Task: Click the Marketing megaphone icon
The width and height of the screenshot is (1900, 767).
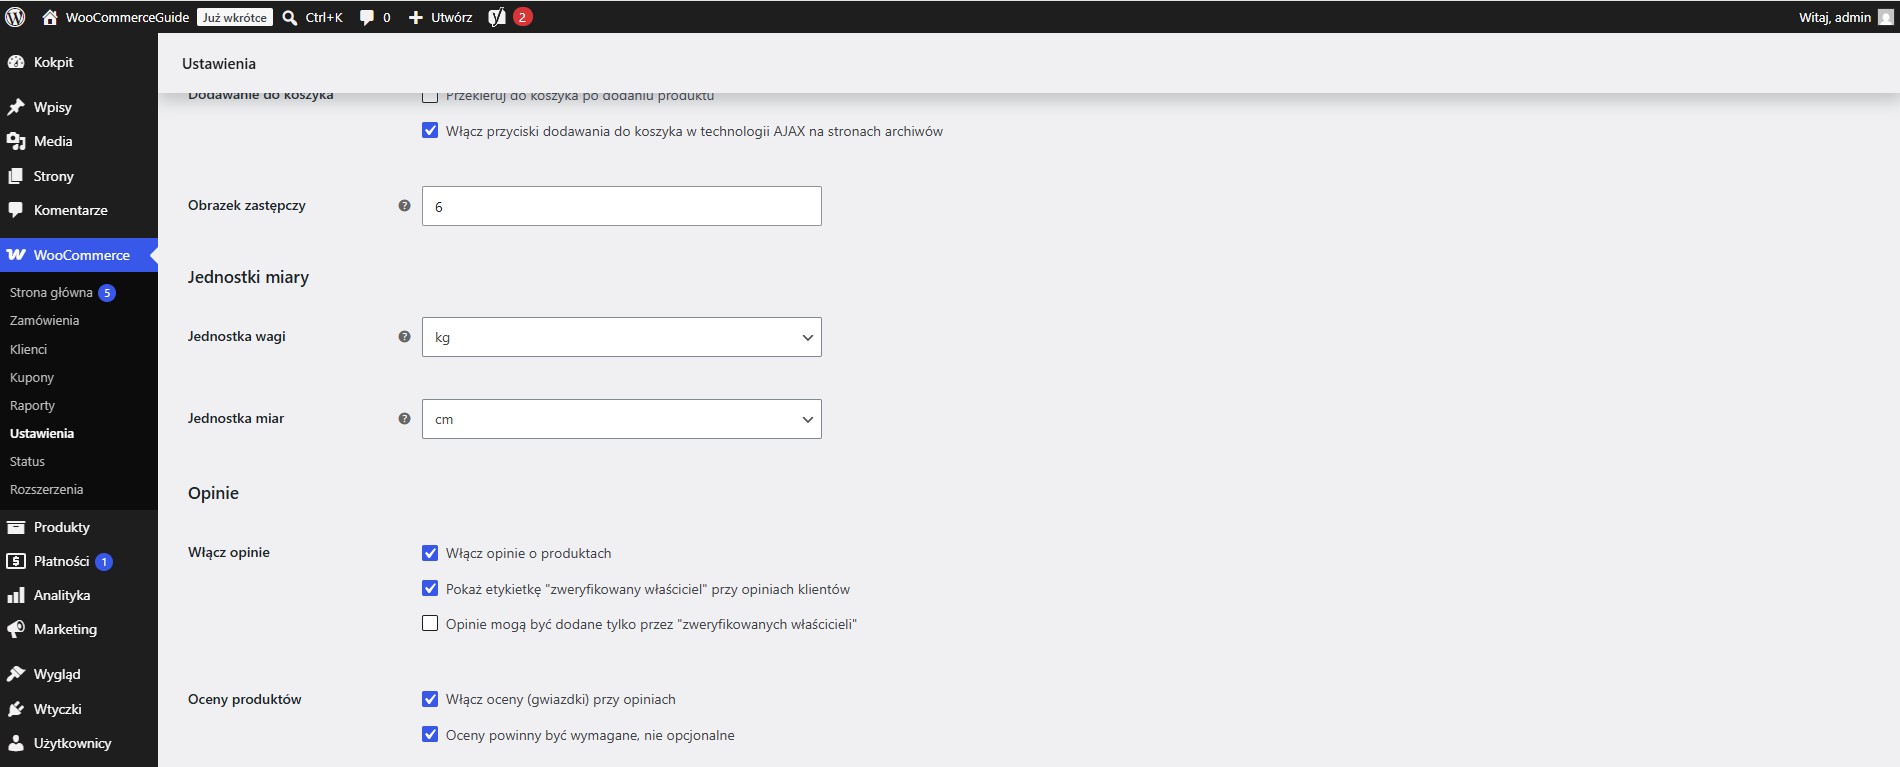Action: (x=15, y=629)
